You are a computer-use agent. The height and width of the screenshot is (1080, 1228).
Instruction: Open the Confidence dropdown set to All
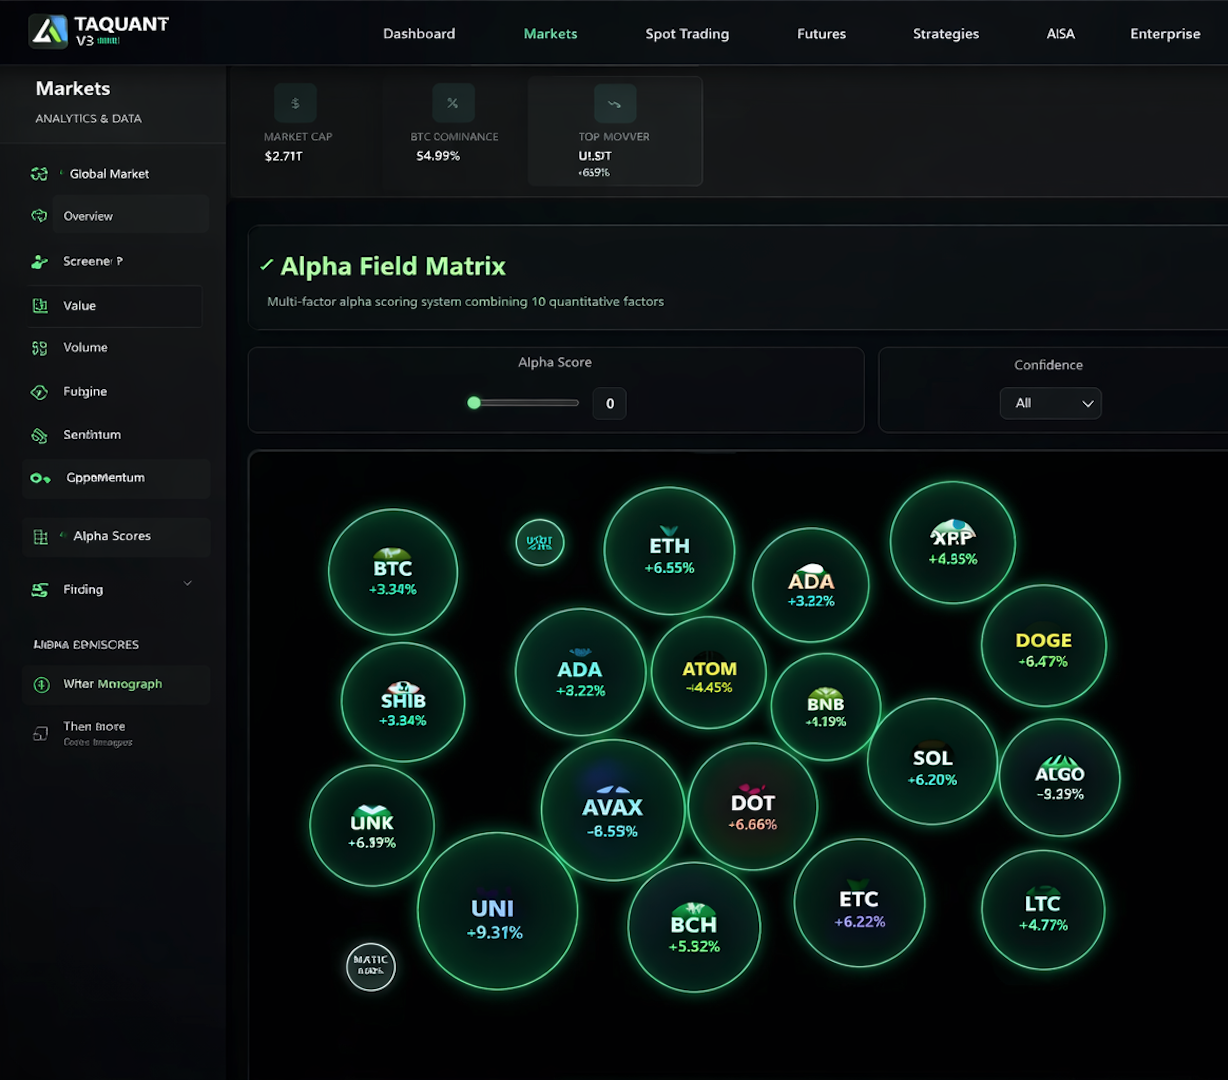point(1050,403)
